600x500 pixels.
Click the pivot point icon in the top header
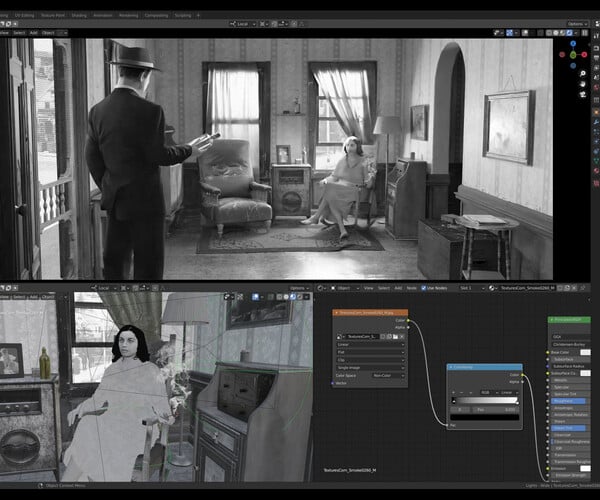point(264,24)
